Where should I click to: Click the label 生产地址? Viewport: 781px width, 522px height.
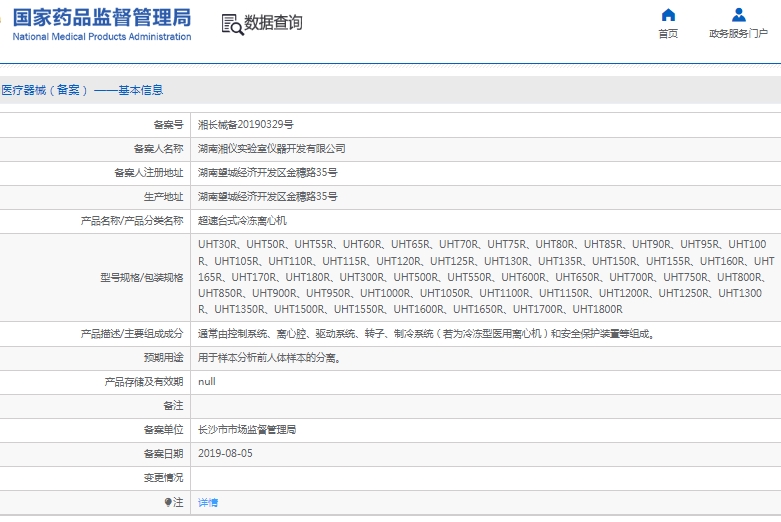click(163, 197)
